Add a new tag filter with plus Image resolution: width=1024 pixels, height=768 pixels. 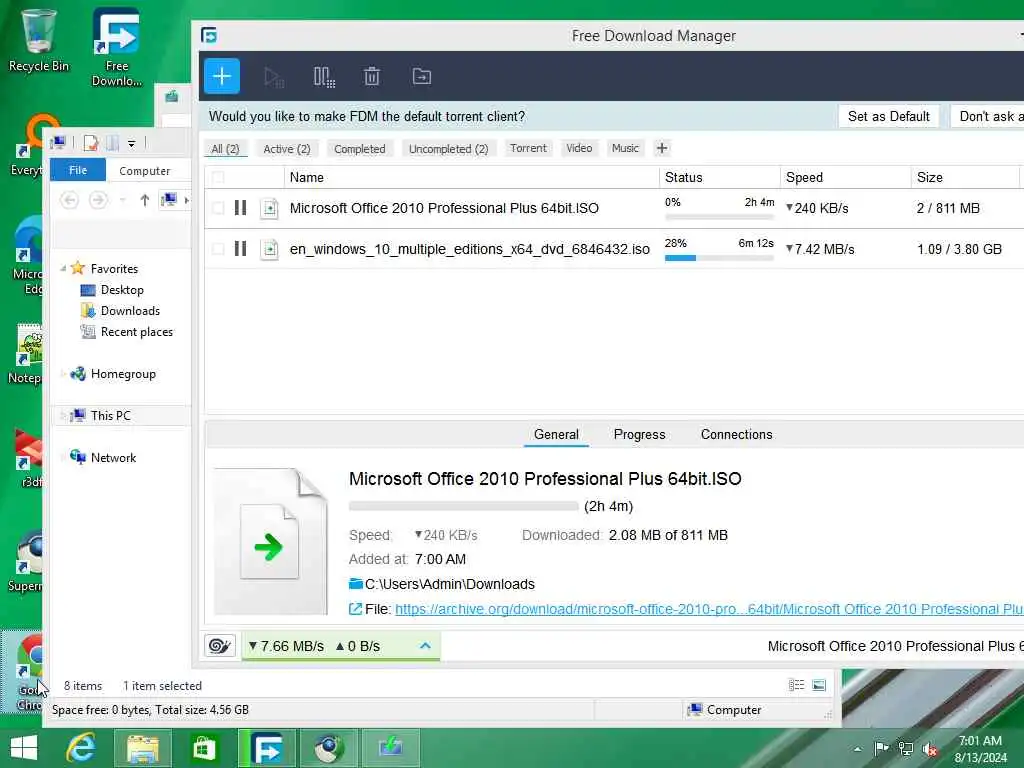coord(662,148)
